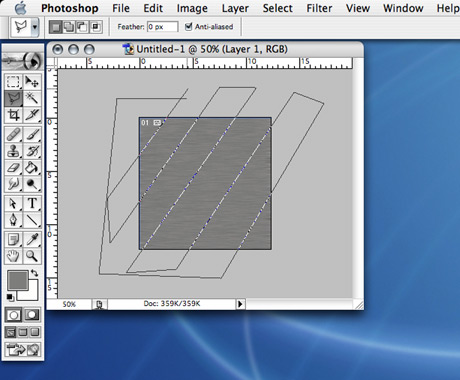Switch to Quick Mask mode
The width and height of the screenshot is (460, 380).
point(32,315)
